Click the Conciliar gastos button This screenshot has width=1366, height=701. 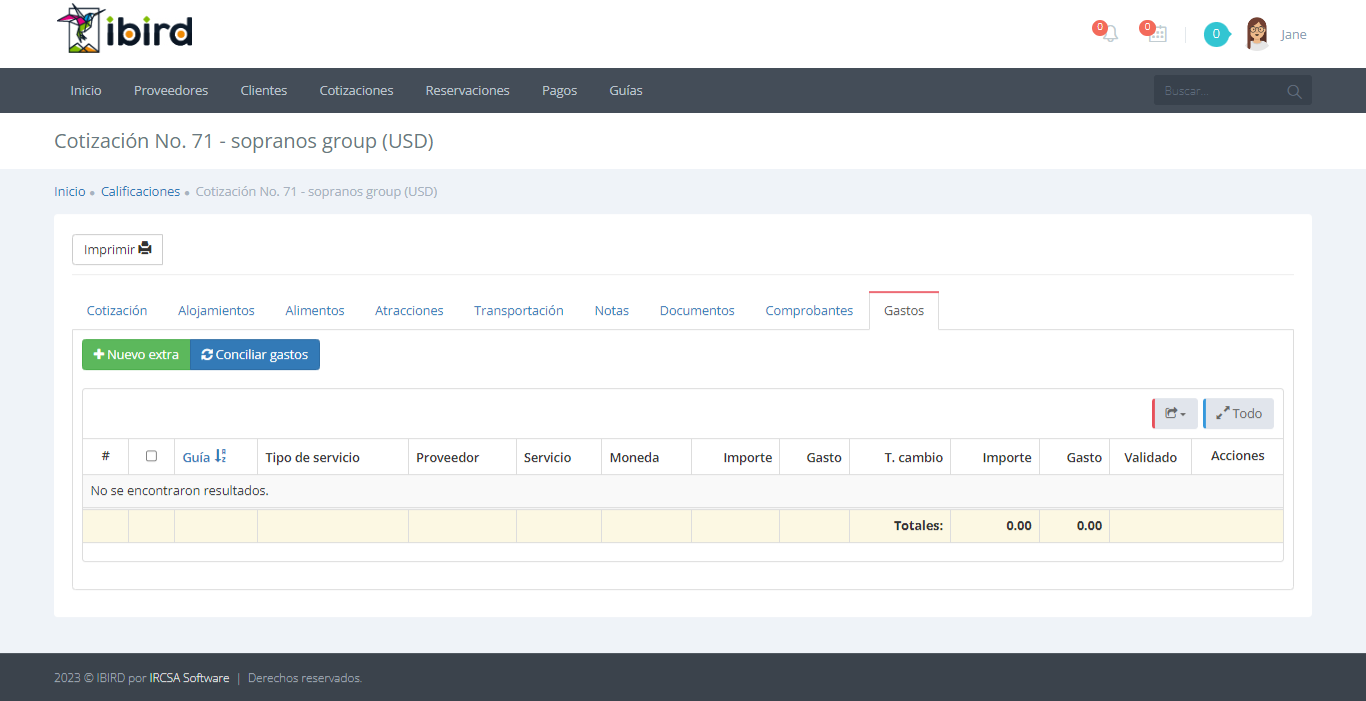(x=255, y=355)
